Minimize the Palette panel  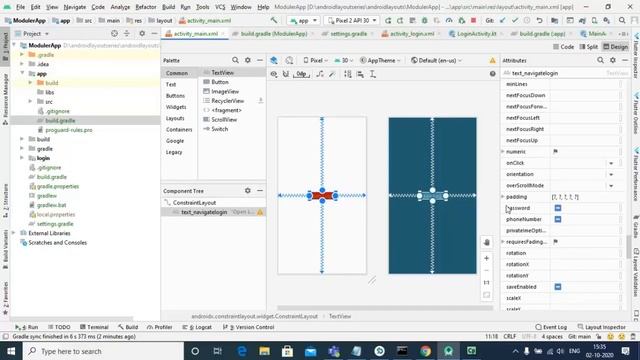coord(260,60)
